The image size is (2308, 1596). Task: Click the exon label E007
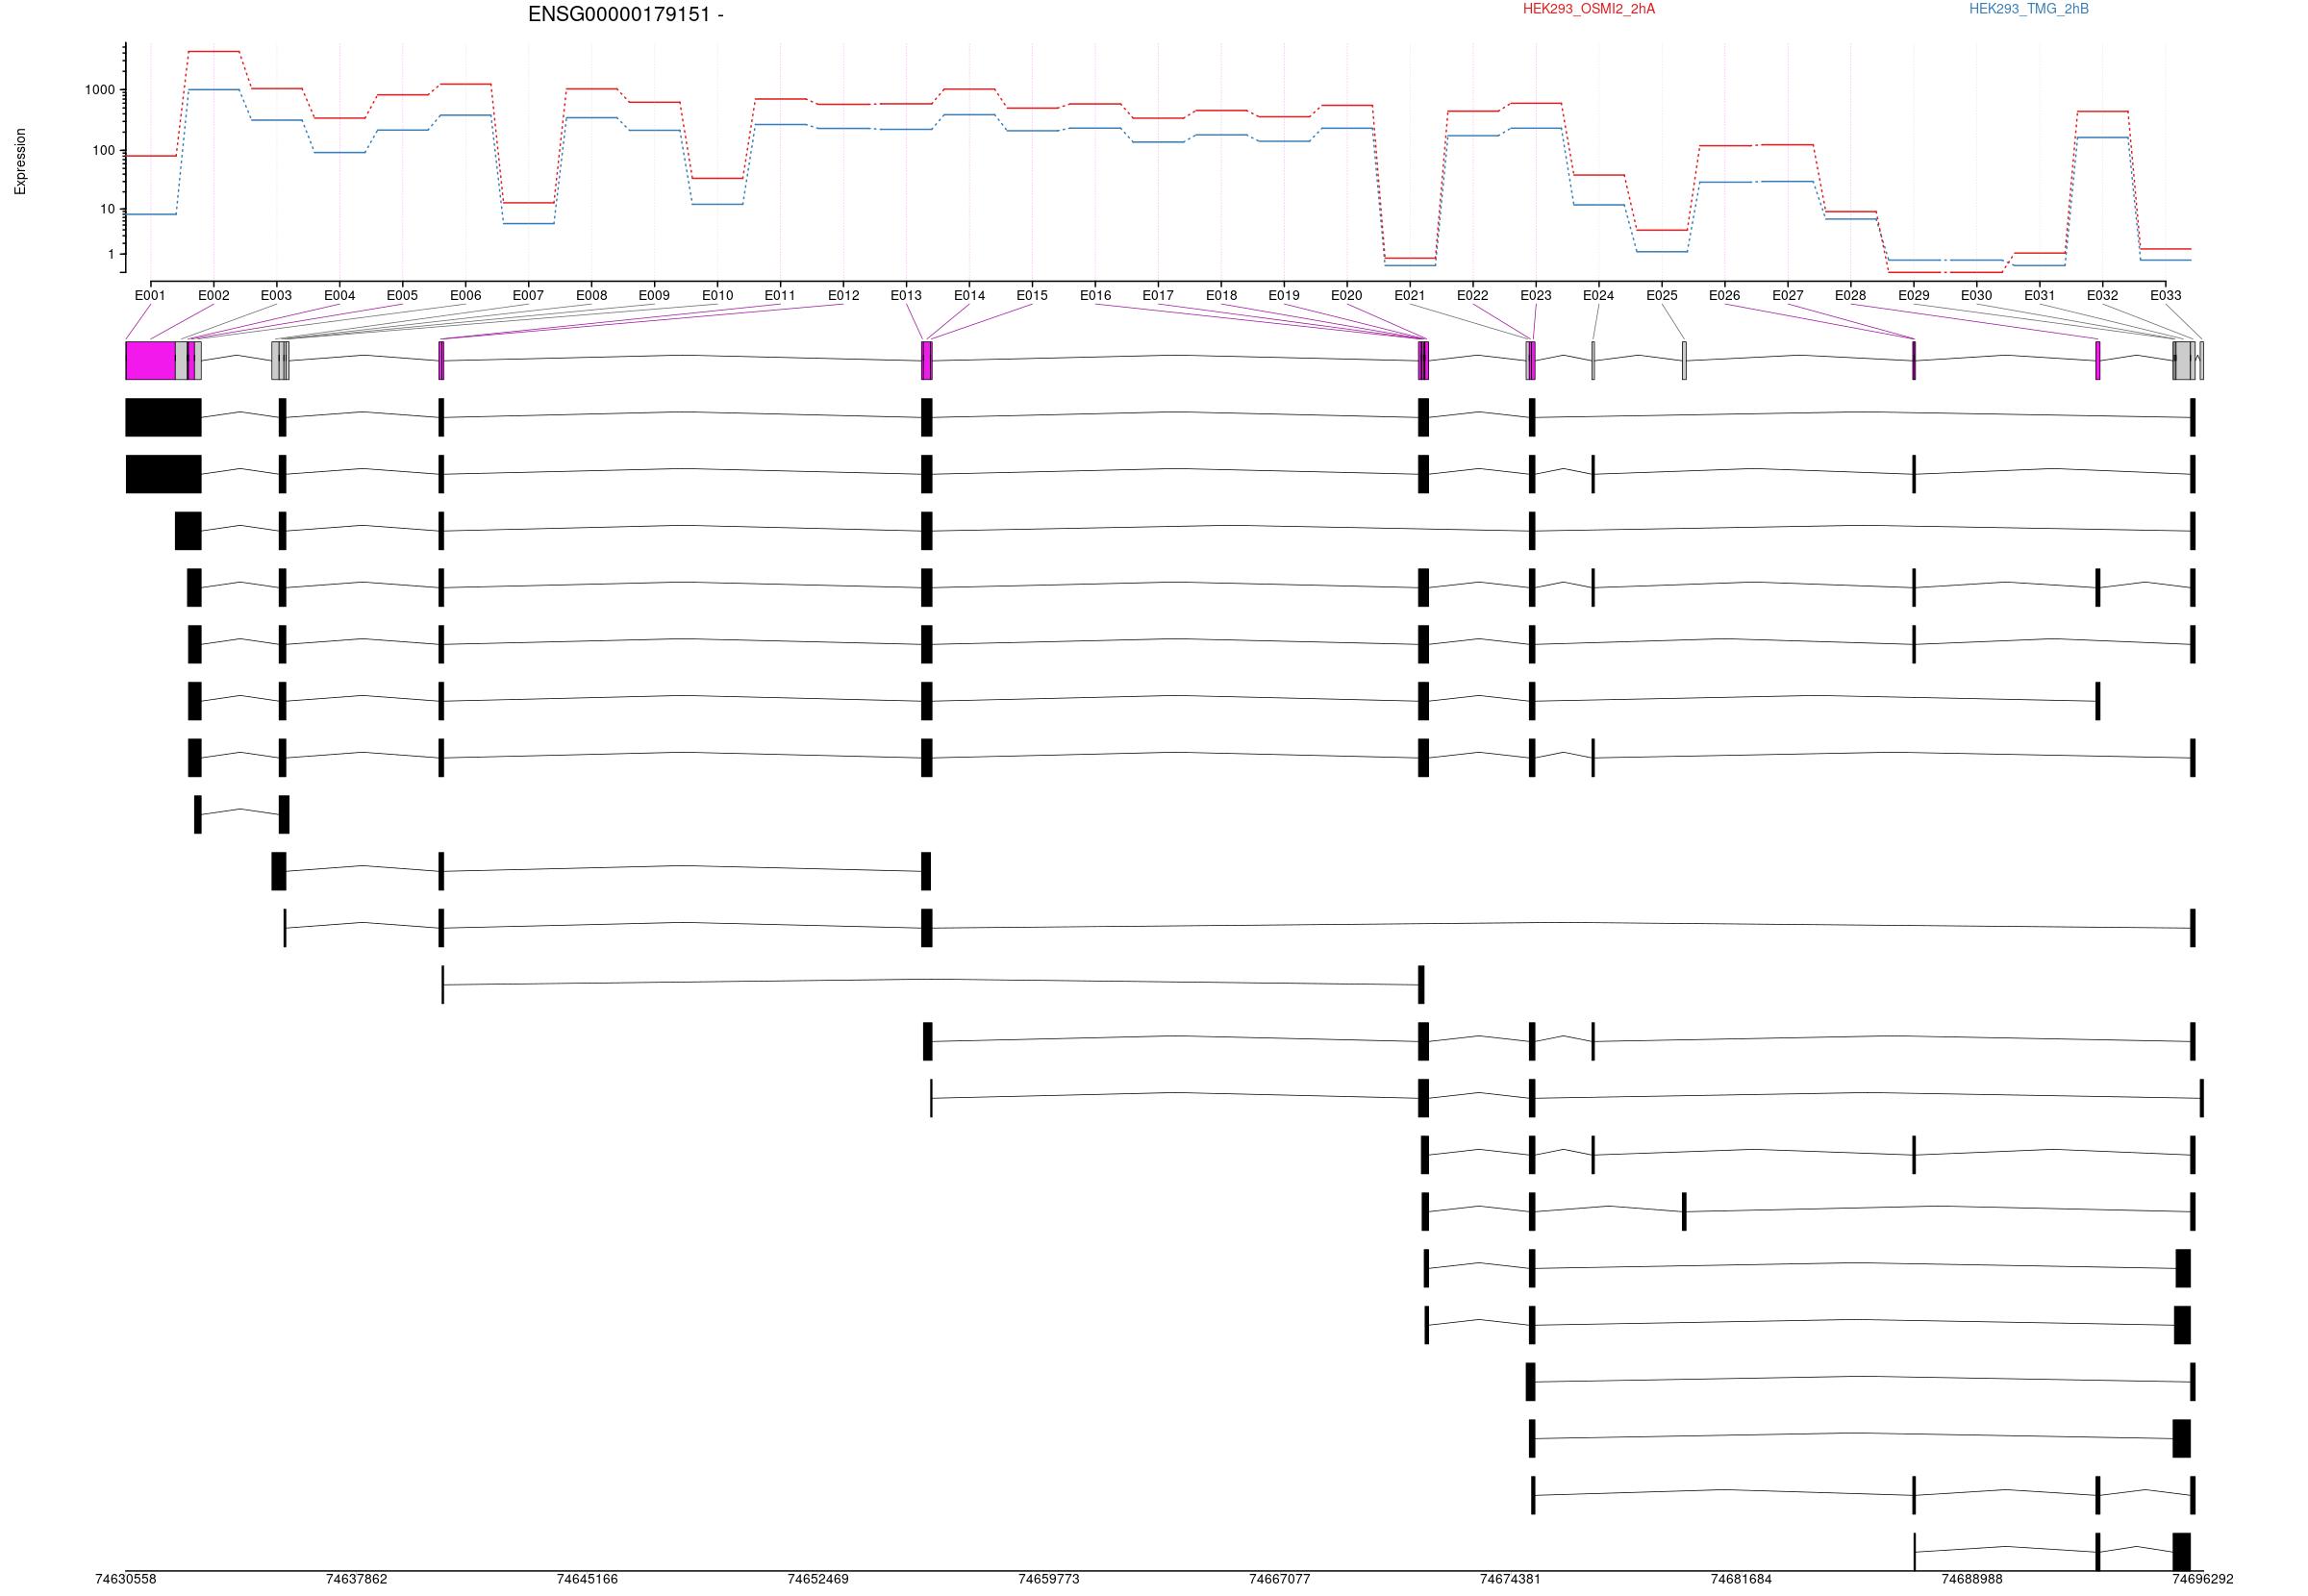(528, 296)
